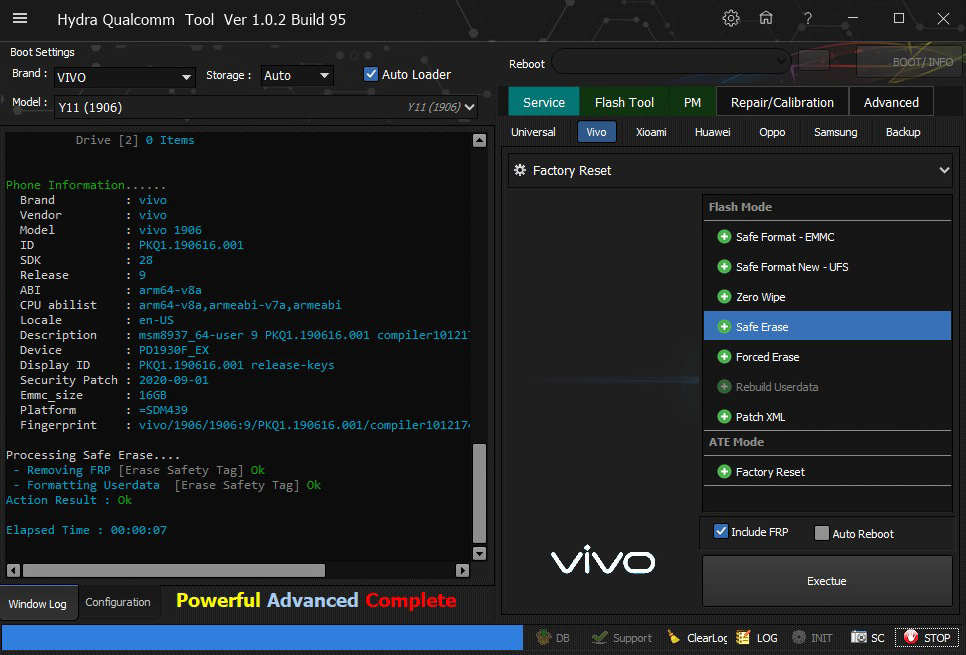Expand the Model dropdown Y11 (1906)
Viewport: 966px width, 655px height.
[x=266, y=107]
